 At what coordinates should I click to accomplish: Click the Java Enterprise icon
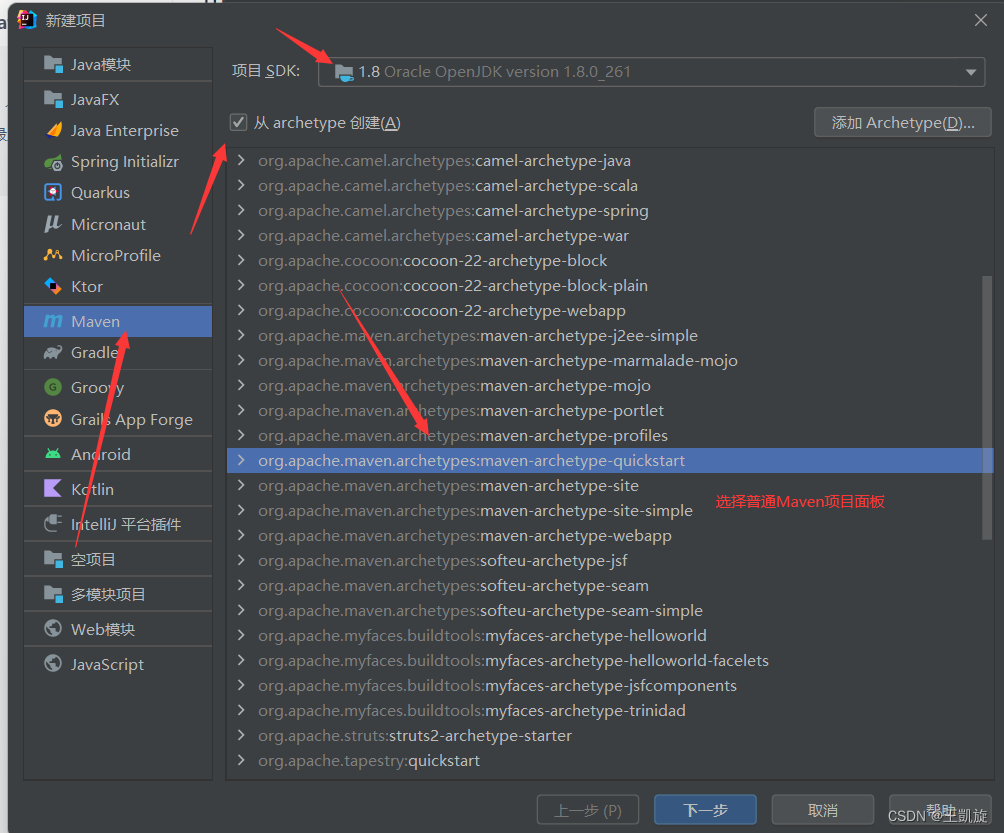(54, 130)
